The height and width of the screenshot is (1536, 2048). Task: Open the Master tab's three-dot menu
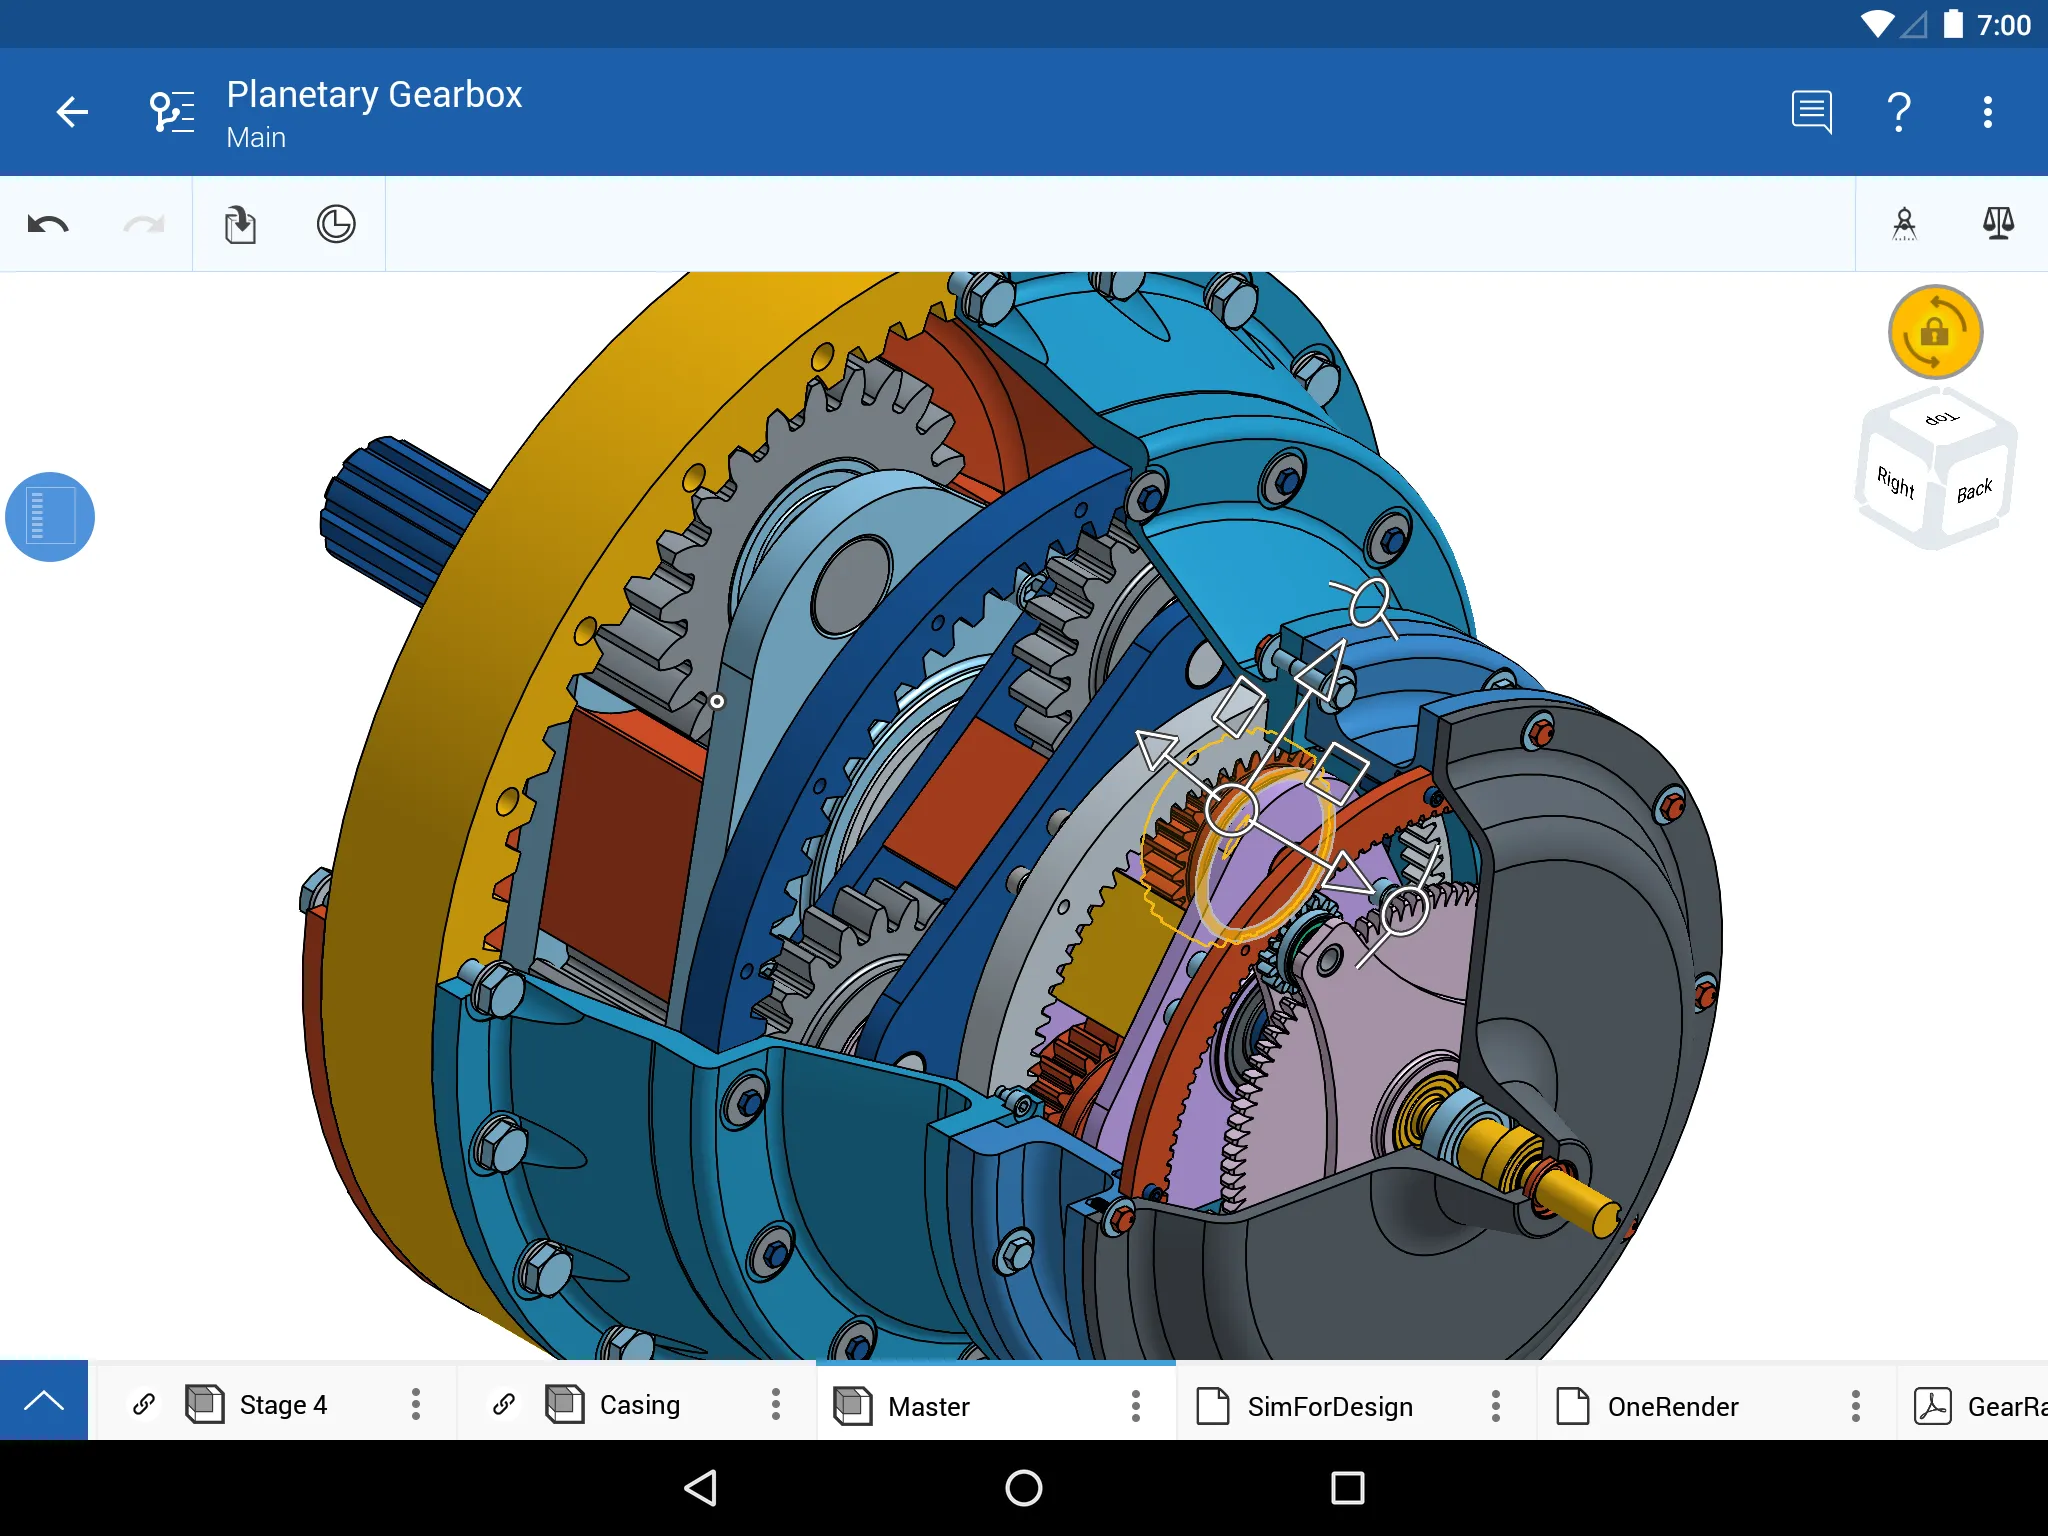(x=1136, y=1405)
